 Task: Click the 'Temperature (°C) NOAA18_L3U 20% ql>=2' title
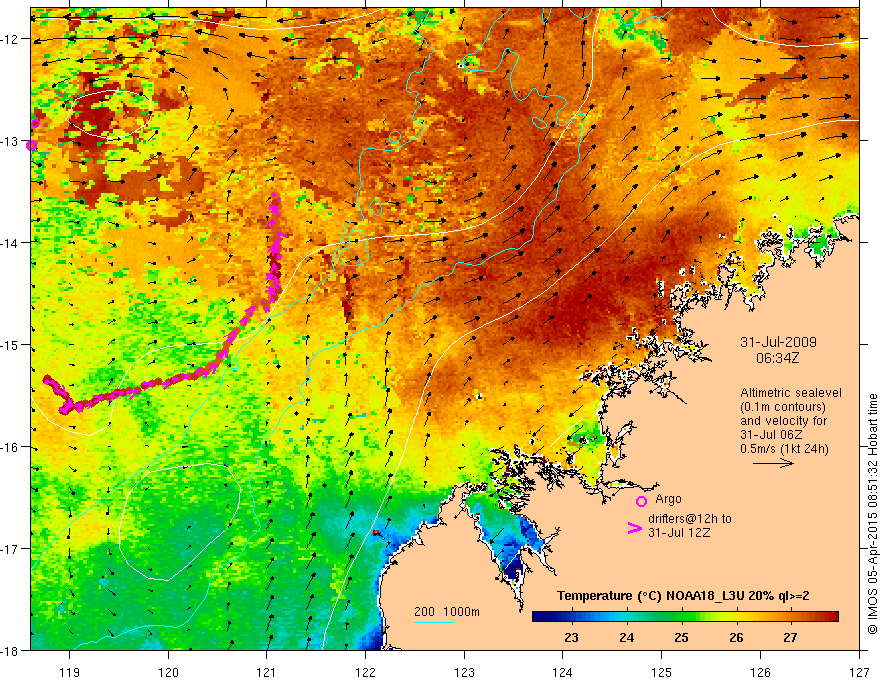pos(683,596)
